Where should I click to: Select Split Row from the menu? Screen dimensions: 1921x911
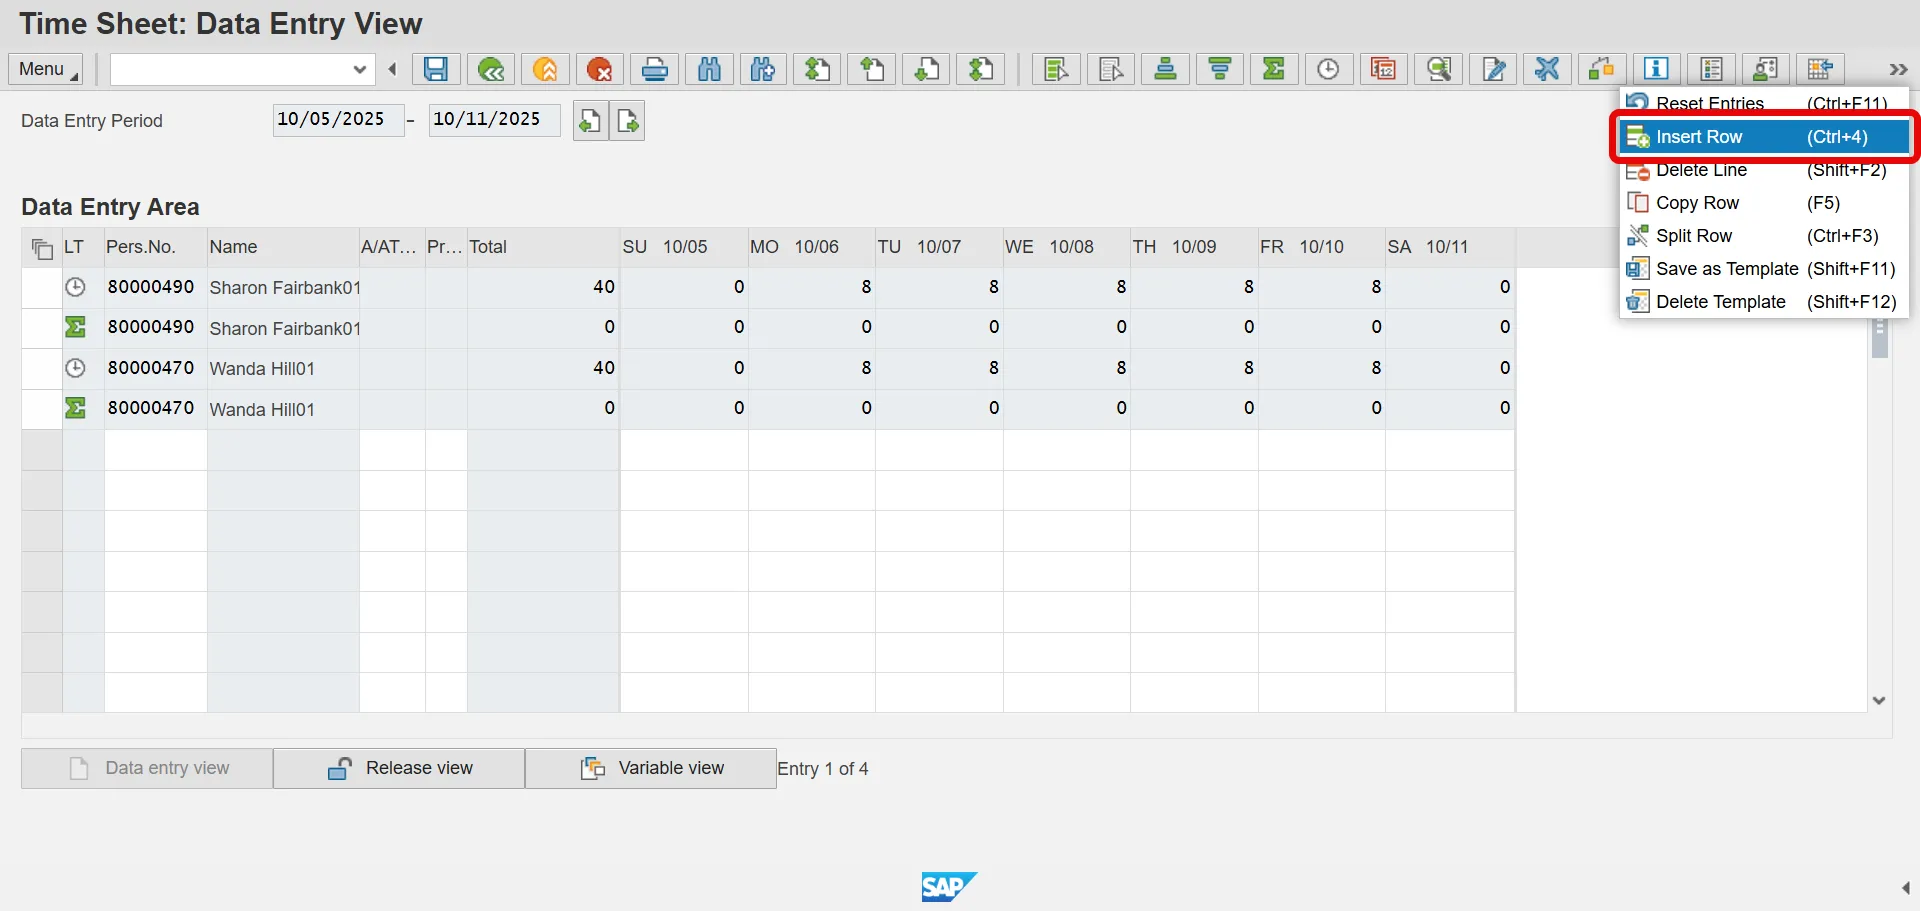1764,236
